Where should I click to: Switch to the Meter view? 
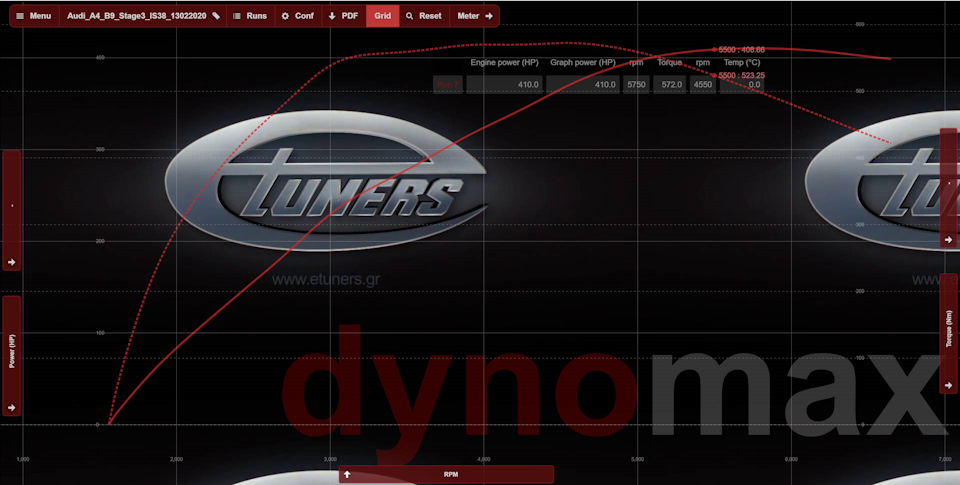[474, 16]
